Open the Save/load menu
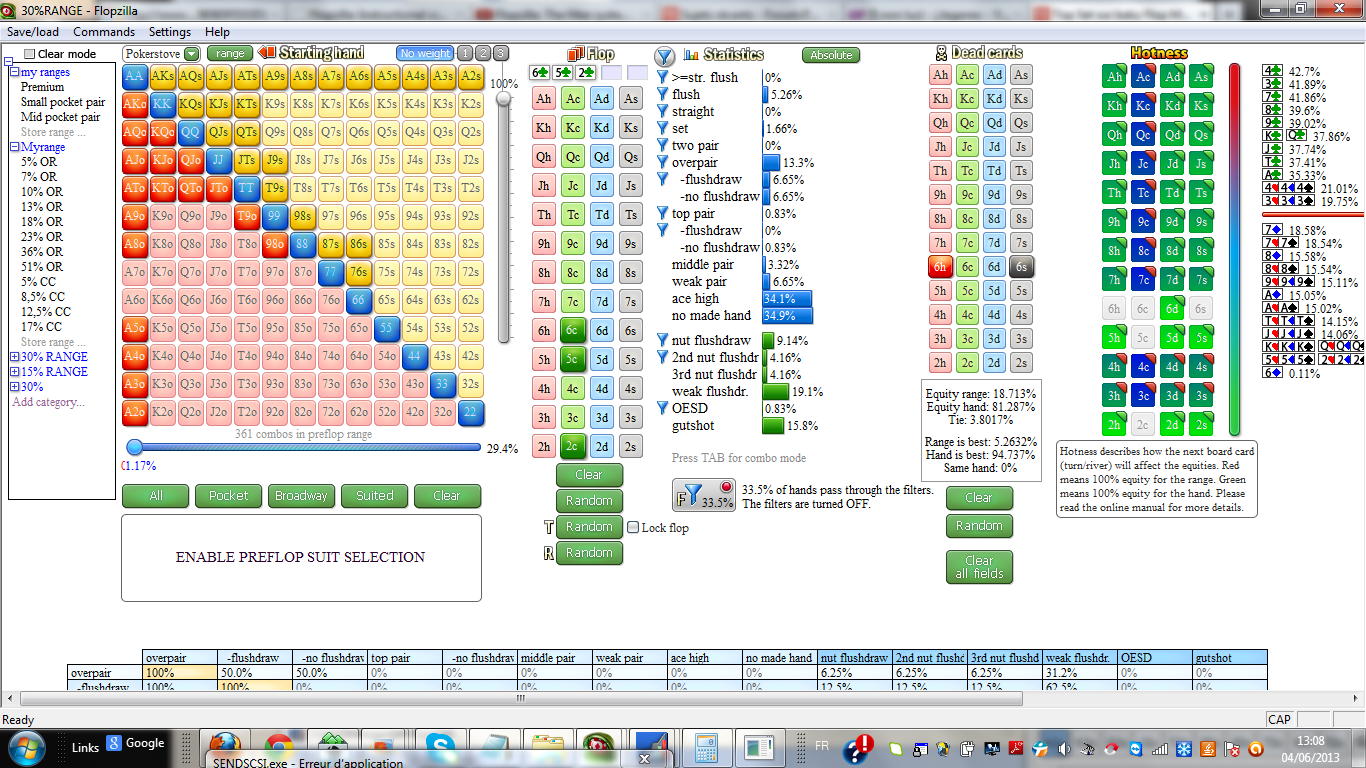The image size is (1366, 768). tap(33, 31)
